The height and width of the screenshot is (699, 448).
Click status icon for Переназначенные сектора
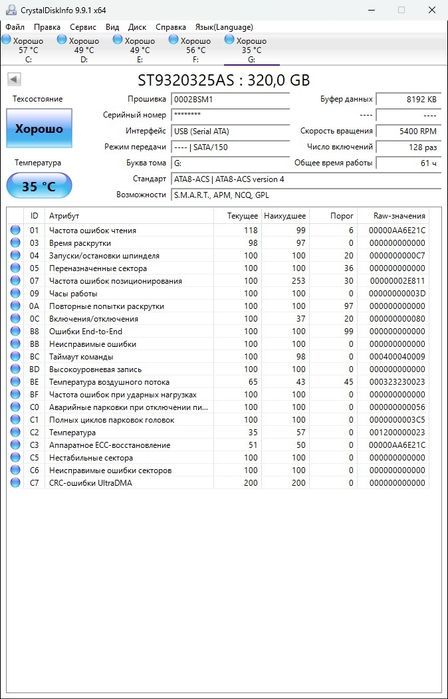[15, 268]
